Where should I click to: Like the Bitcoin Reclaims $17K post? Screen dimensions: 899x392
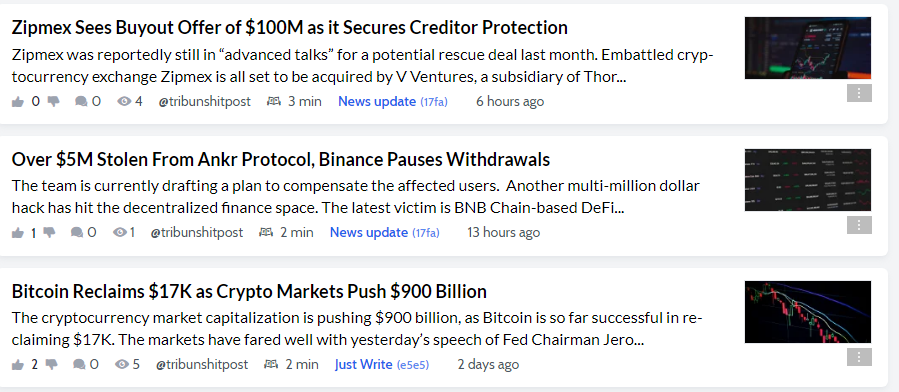18,364
